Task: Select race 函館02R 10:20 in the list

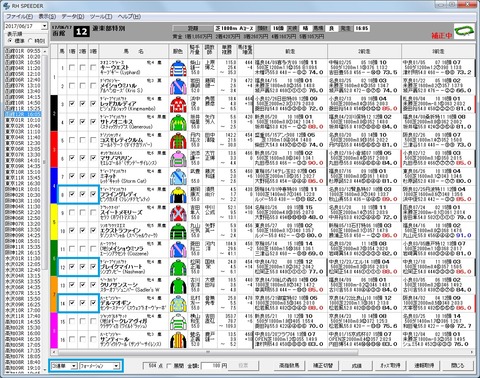Action: (23, 57)
